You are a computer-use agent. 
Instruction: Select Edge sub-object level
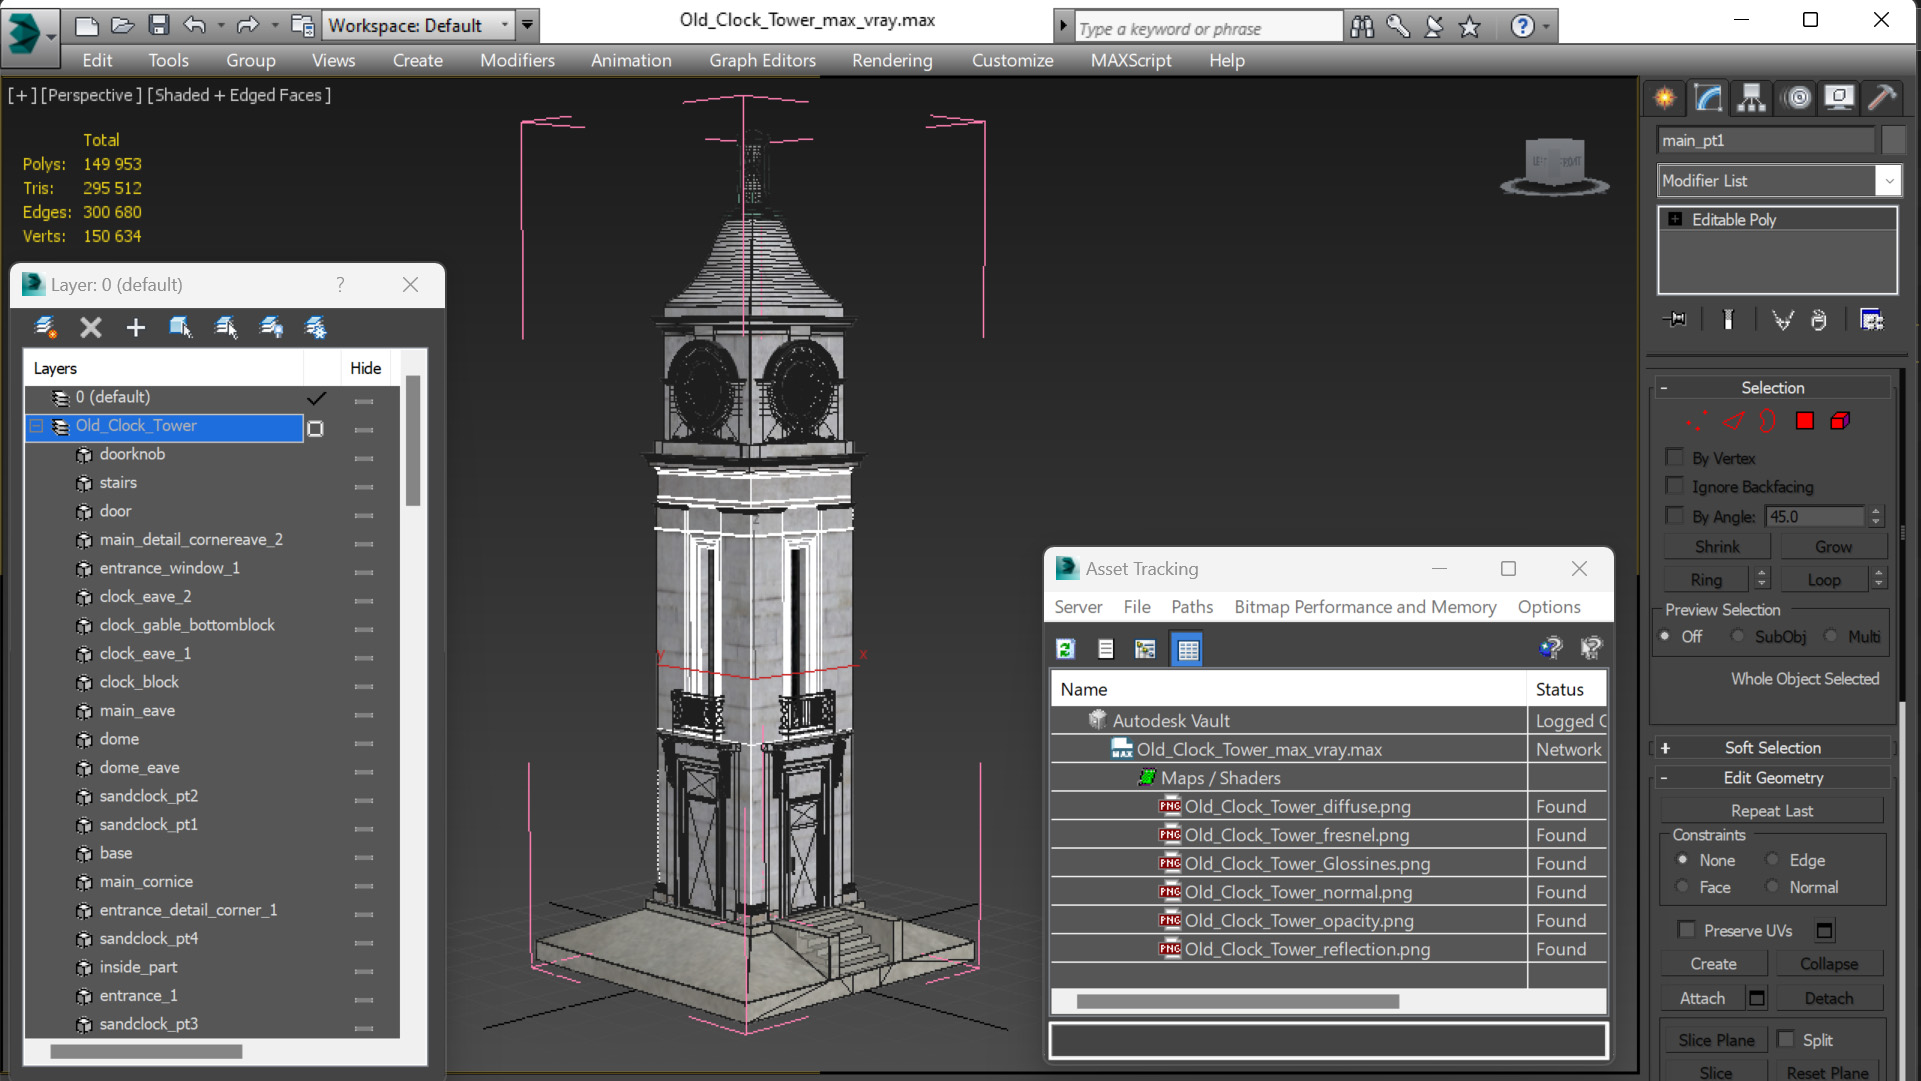(x=1732, y=421)
